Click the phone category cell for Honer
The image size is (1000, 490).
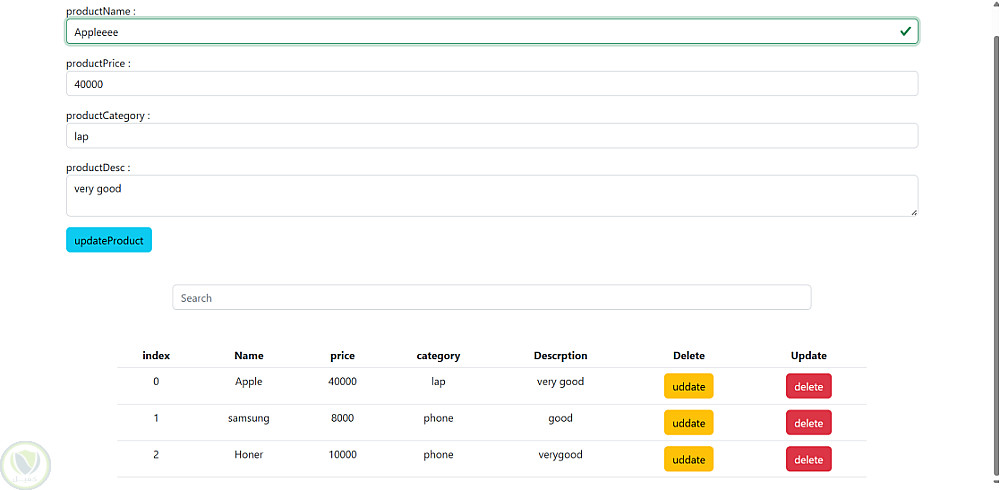[x=438, y=455]
